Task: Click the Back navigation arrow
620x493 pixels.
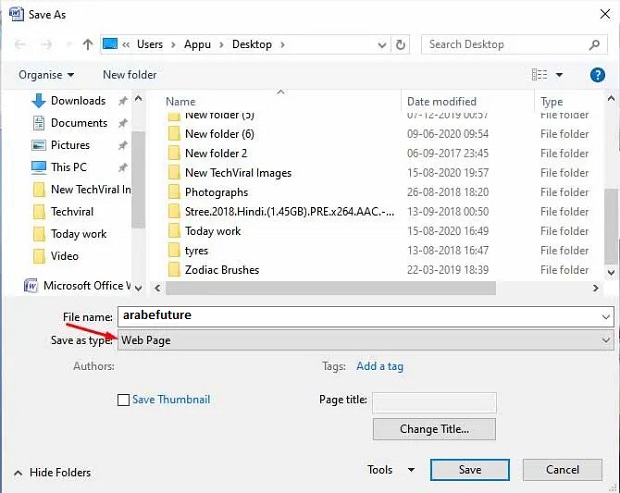Action: [20, 45]
